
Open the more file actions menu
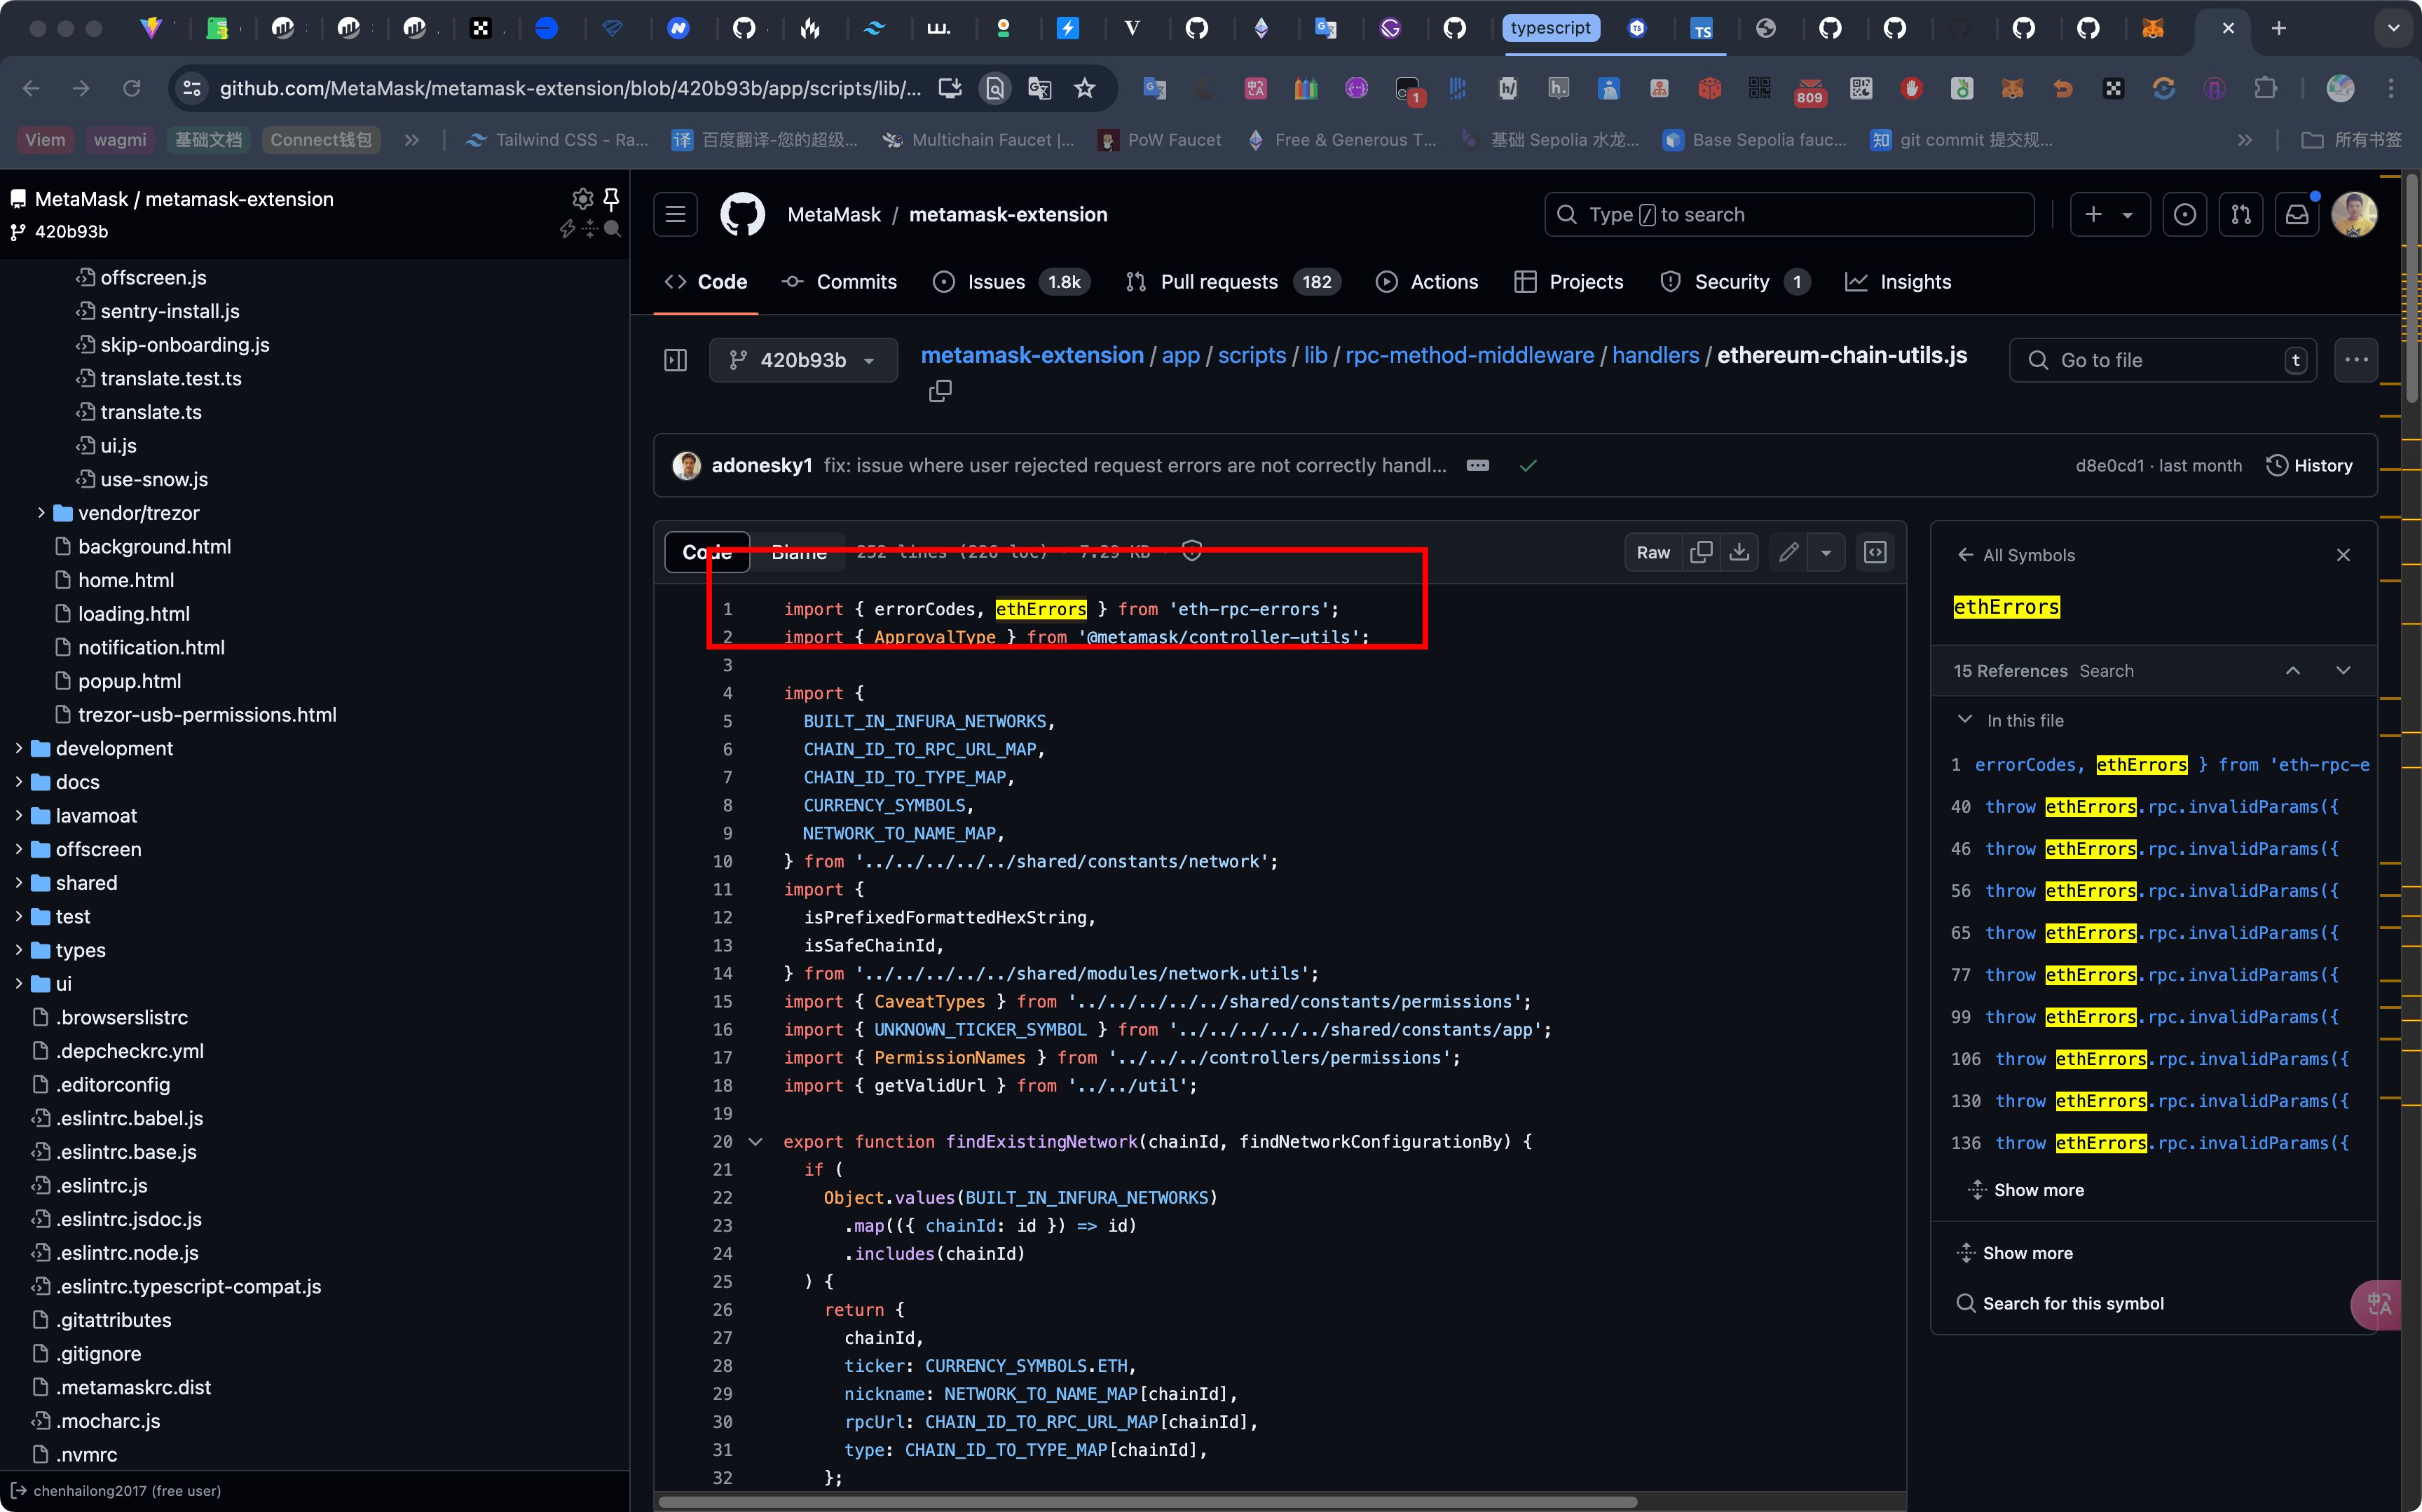point(2356,360)
